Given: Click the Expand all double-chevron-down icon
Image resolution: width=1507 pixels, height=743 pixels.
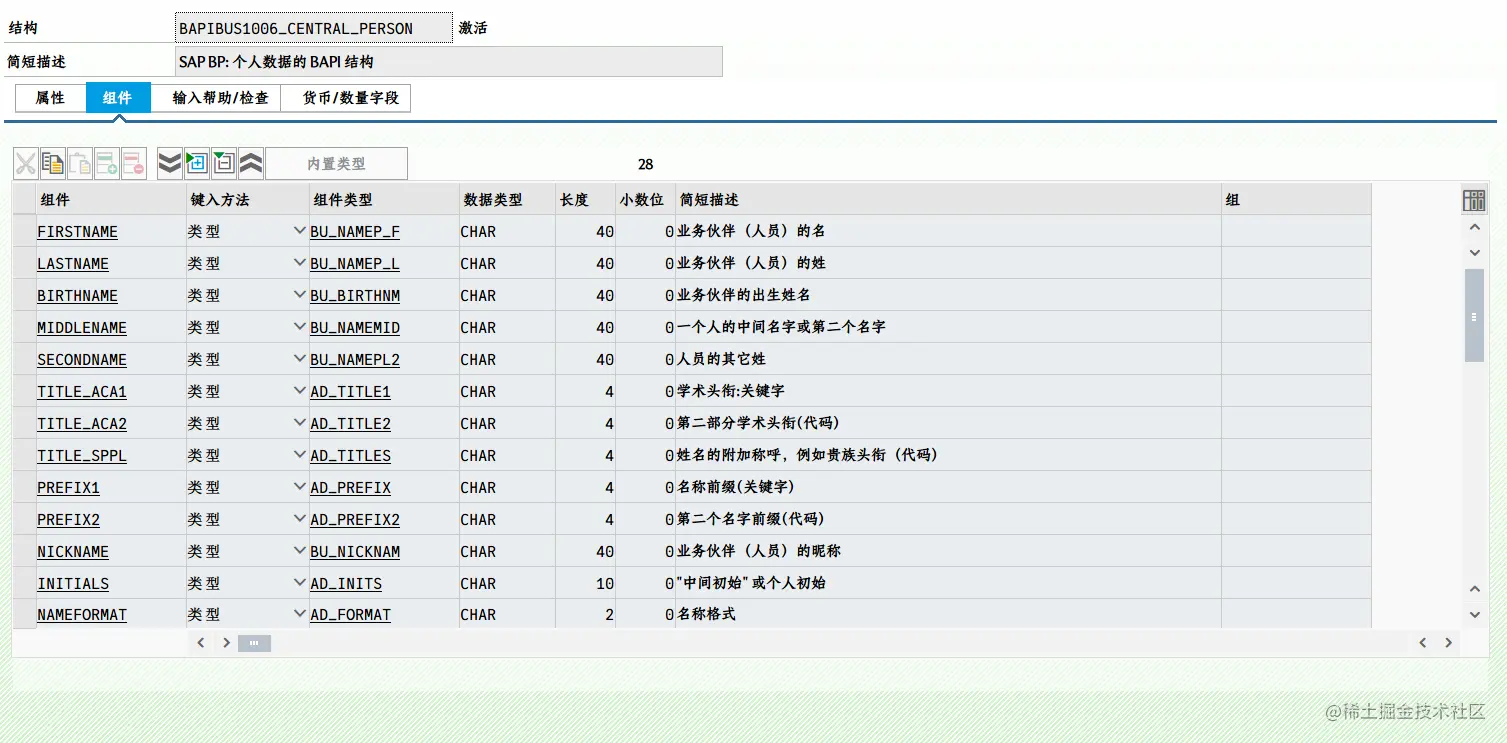Looking at the screenshot, I should click(x=170, y=163).
